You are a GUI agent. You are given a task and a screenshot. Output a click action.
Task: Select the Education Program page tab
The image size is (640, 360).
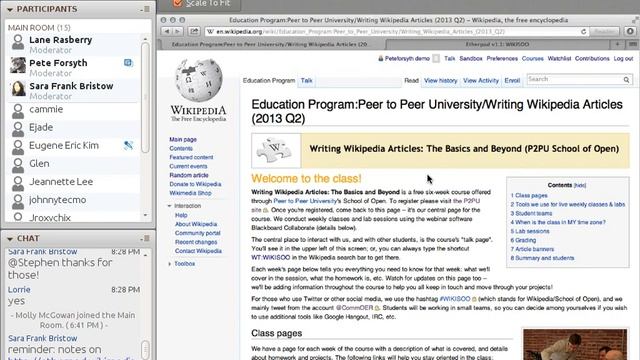pyautogui.click(x=269, y=80)
